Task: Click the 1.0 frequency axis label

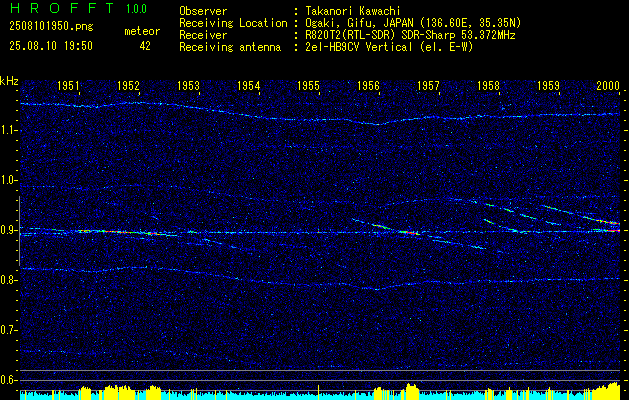Action: (x=8, y=180)
